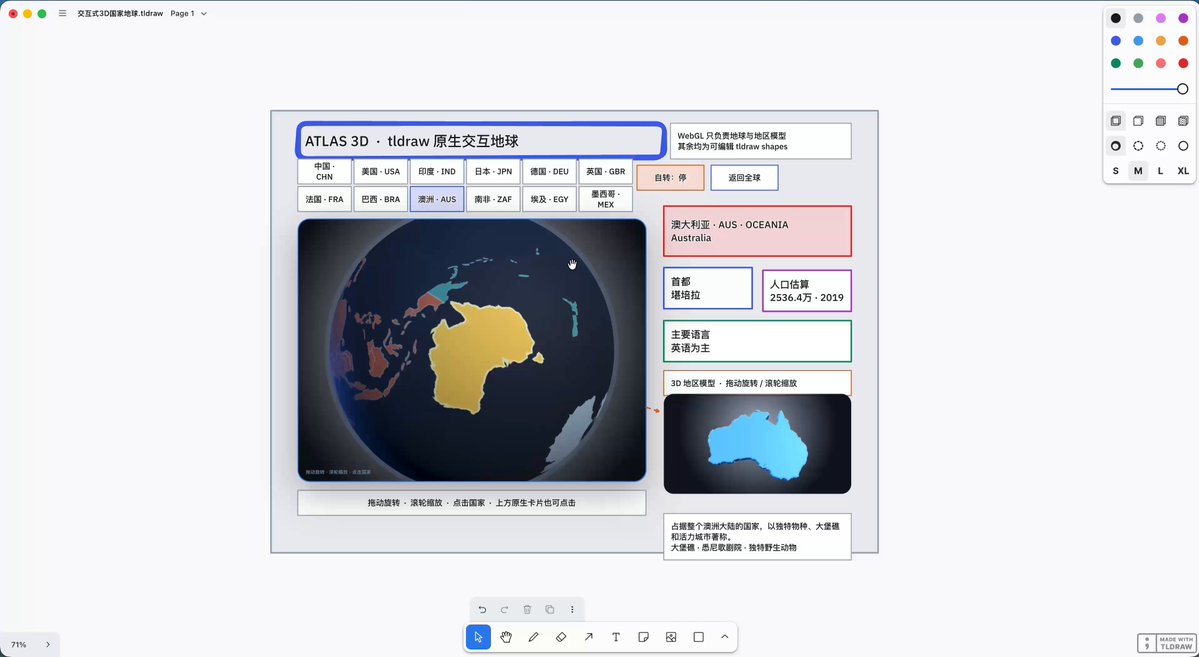1199x657 pixels.
Task: Duplicate the selected shape
Action: [549, 610]
